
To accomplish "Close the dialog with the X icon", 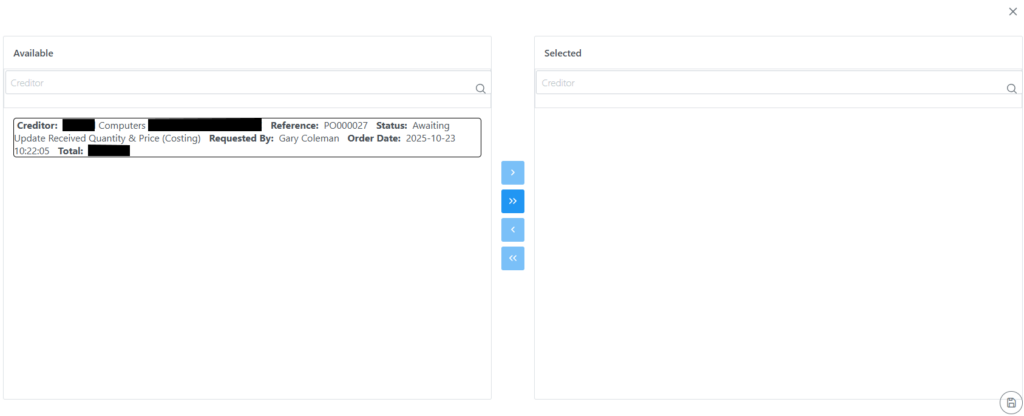I will 1012,11.
